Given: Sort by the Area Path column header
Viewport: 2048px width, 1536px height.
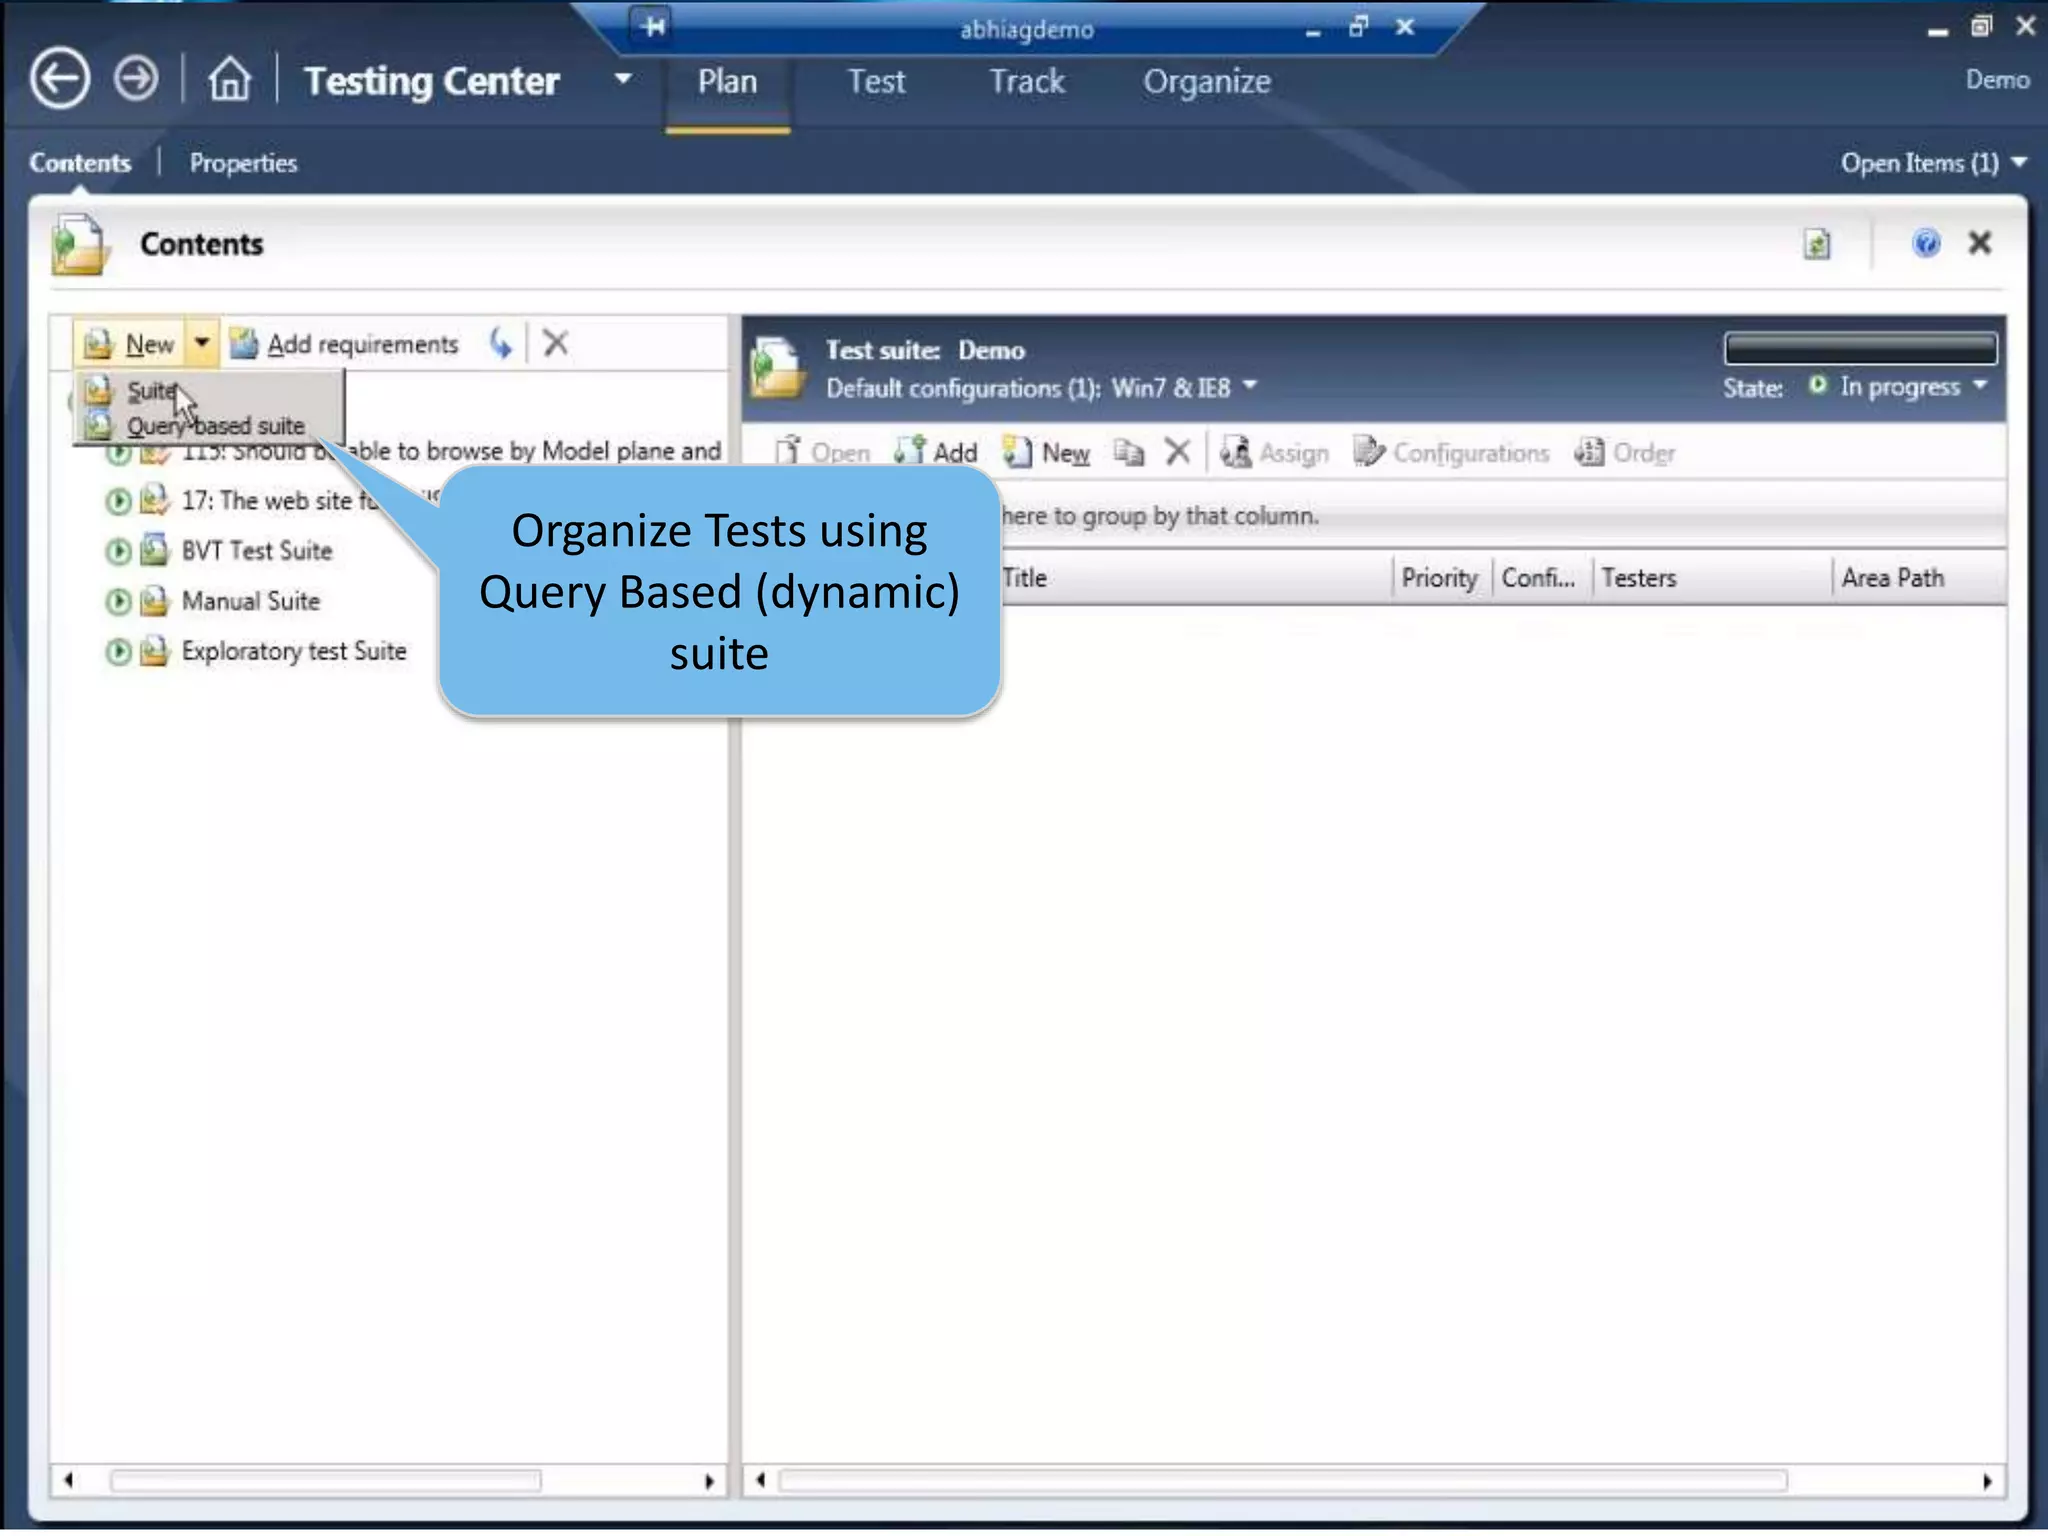Looking at the screenshot, I should (1918, 578).
